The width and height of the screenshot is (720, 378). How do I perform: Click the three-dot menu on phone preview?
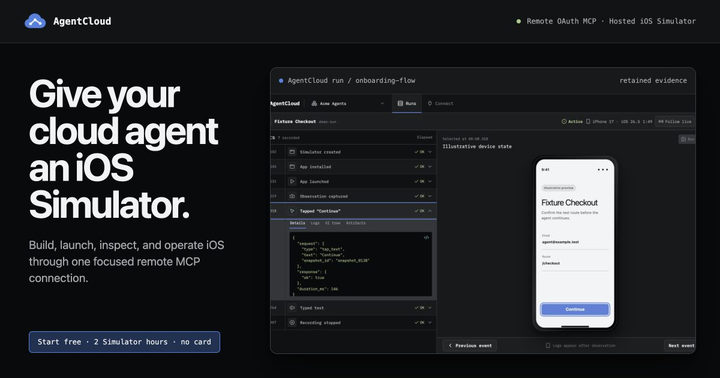click(602, 169)
